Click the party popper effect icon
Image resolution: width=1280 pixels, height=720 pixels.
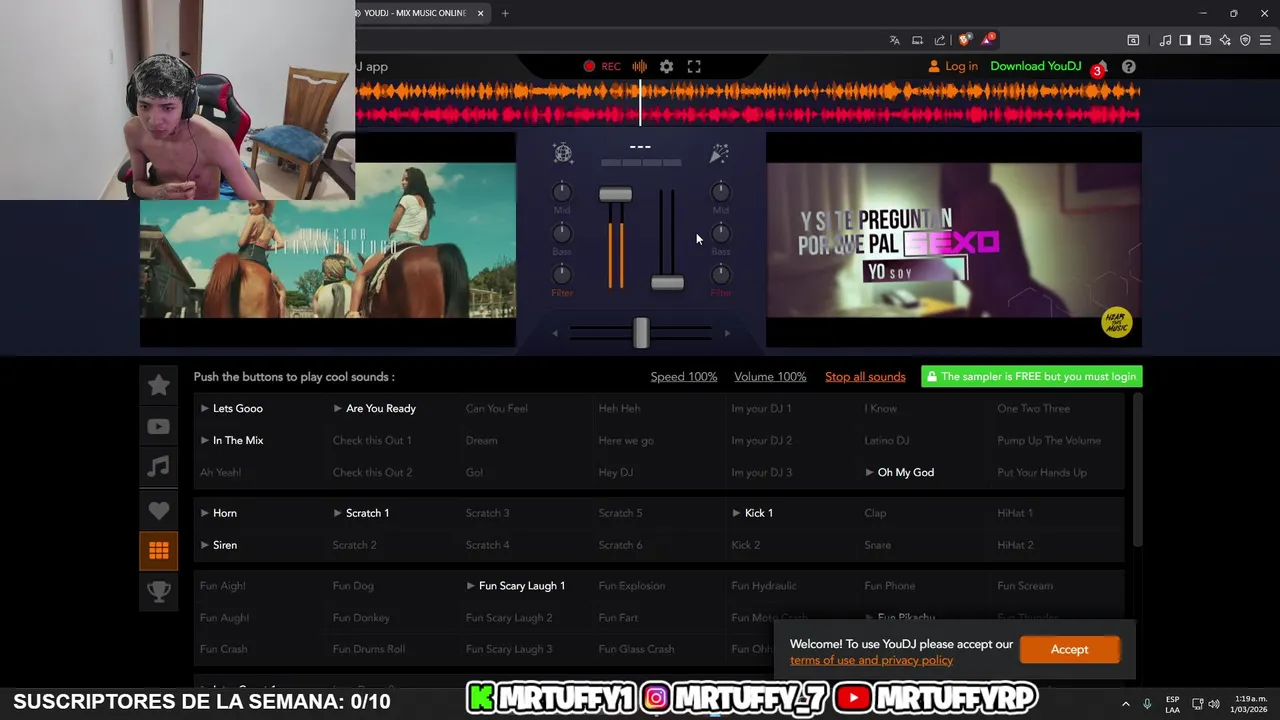click(719, 153)
